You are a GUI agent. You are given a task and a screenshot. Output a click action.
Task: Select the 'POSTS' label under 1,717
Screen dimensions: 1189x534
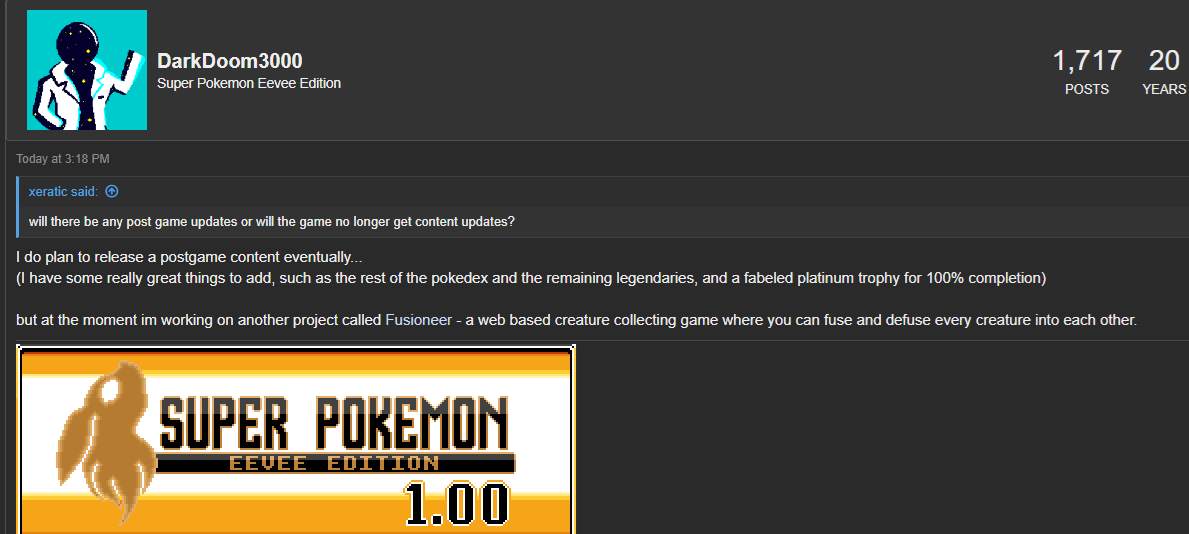tap(1087, 90)
